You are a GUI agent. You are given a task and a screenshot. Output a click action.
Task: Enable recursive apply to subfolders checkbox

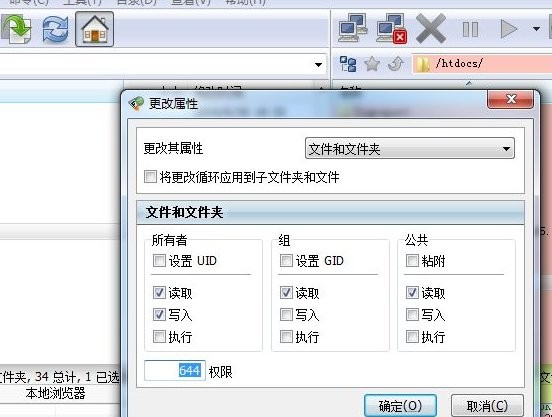coord(150,176)
